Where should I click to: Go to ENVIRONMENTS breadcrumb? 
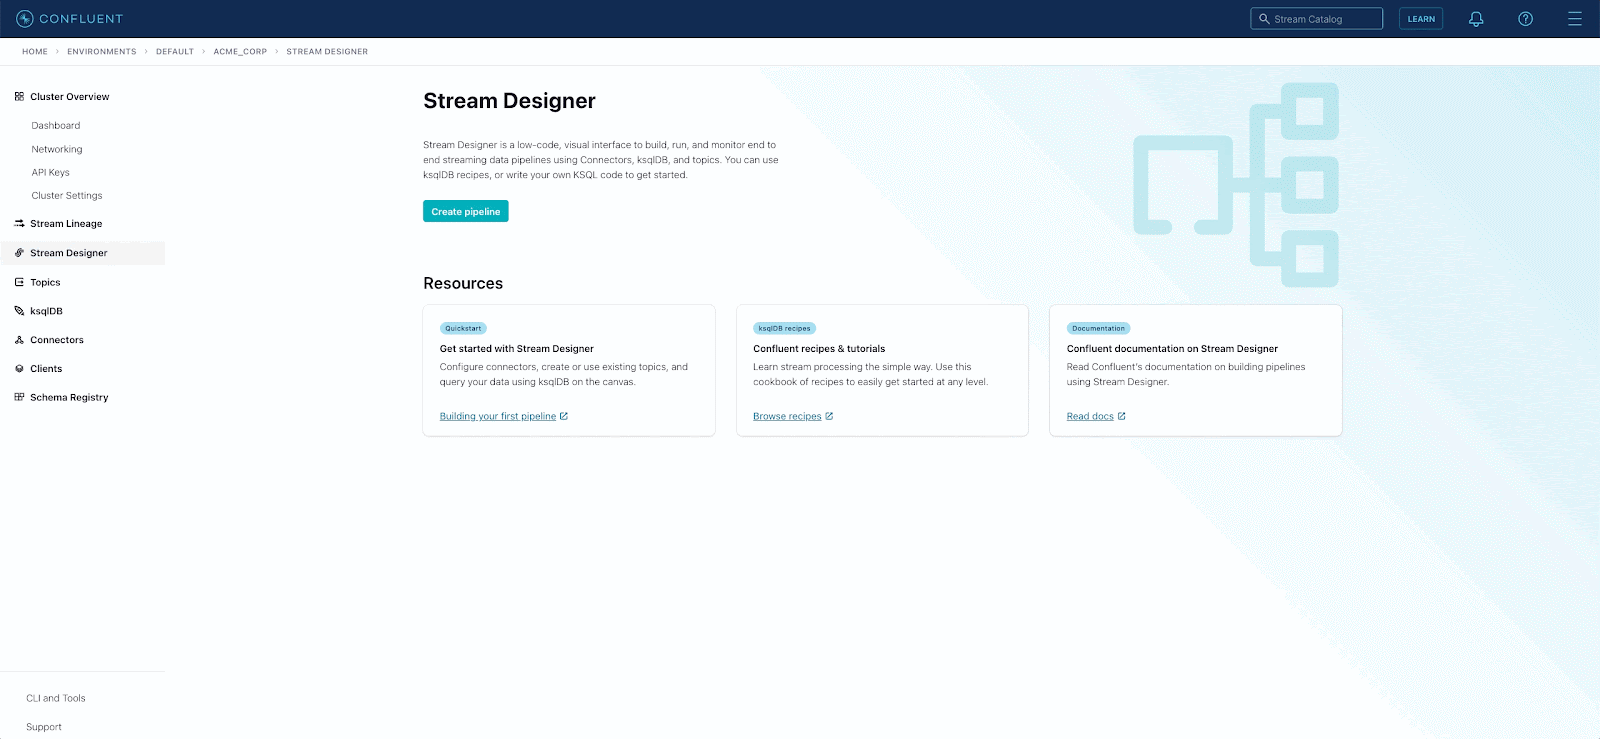point(102,52)
